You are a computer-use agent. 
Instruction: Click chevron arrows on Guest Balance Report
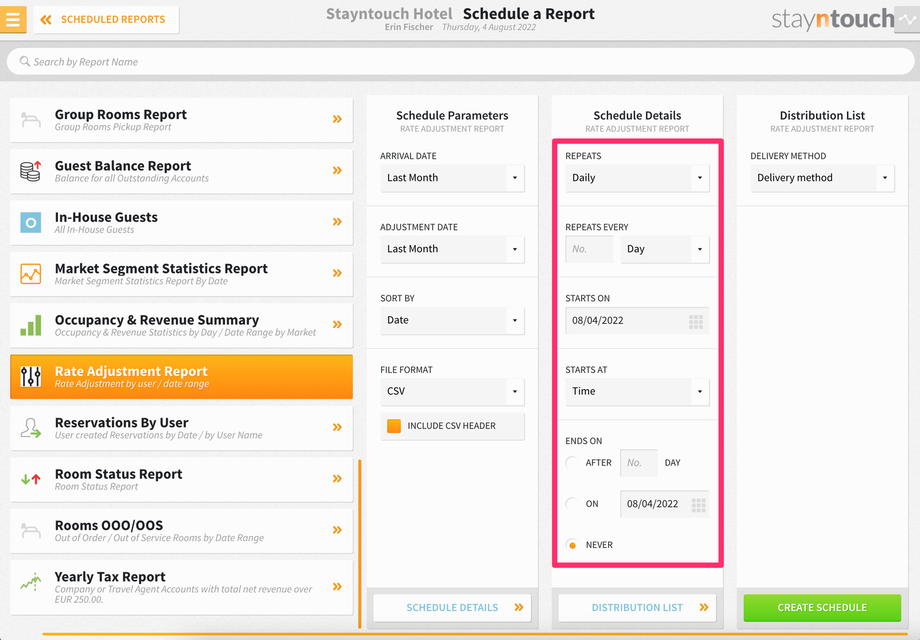click(337, 170)
